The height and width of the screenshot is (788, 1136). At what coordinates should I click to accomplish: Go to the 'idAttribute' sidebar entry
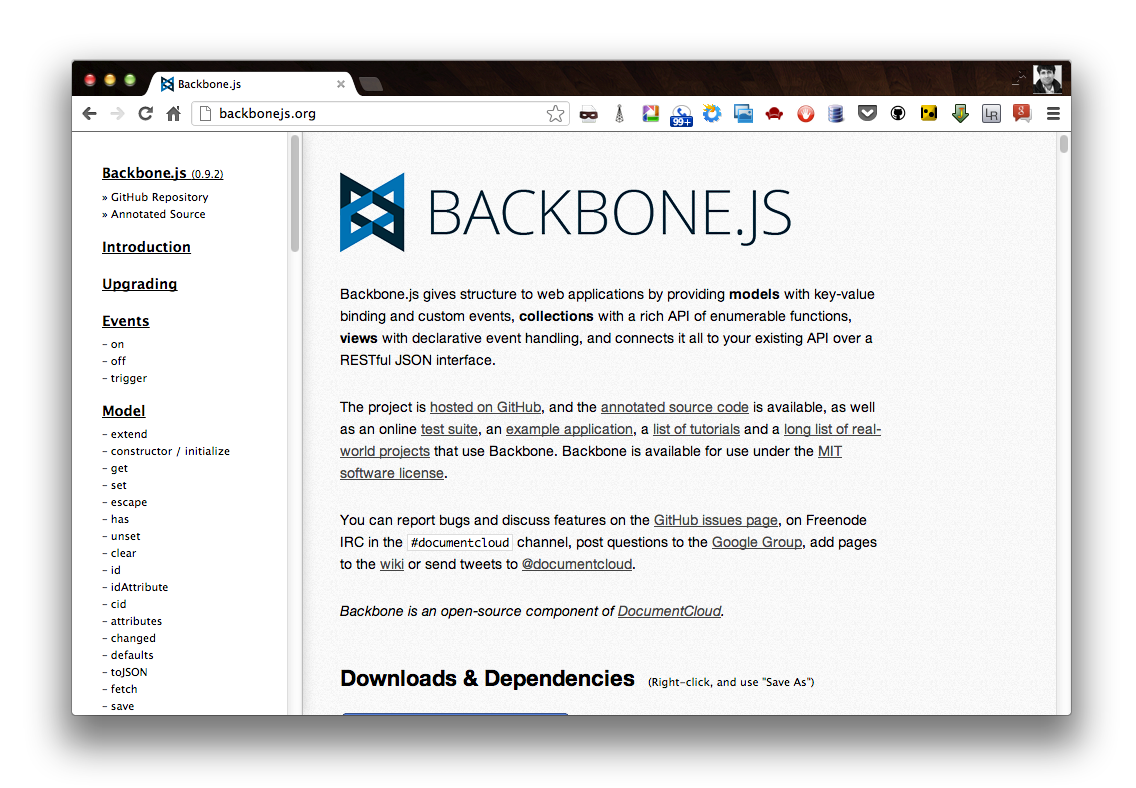pyautogui.click(x=139, y=587)
